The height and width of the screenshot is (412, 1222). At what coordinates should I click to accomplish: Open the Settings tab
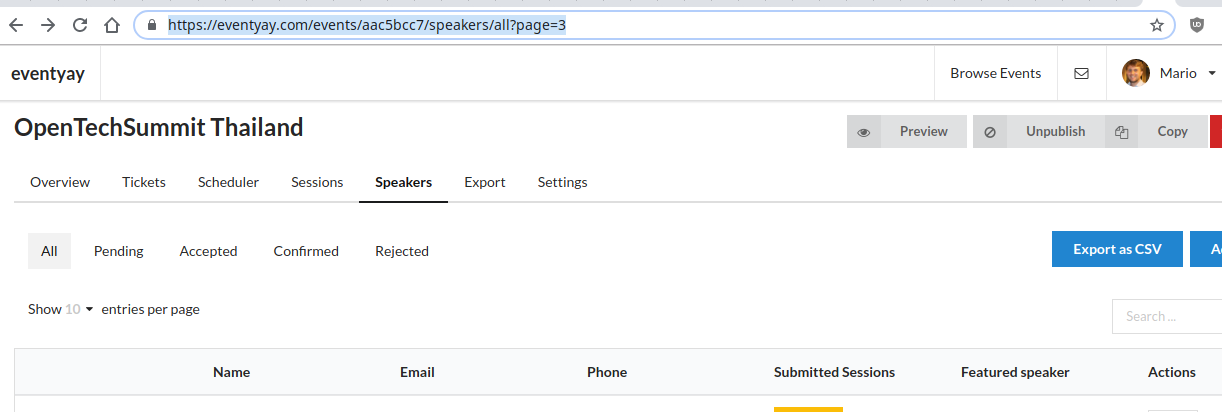pyautogui.click(x=563, y=182)
